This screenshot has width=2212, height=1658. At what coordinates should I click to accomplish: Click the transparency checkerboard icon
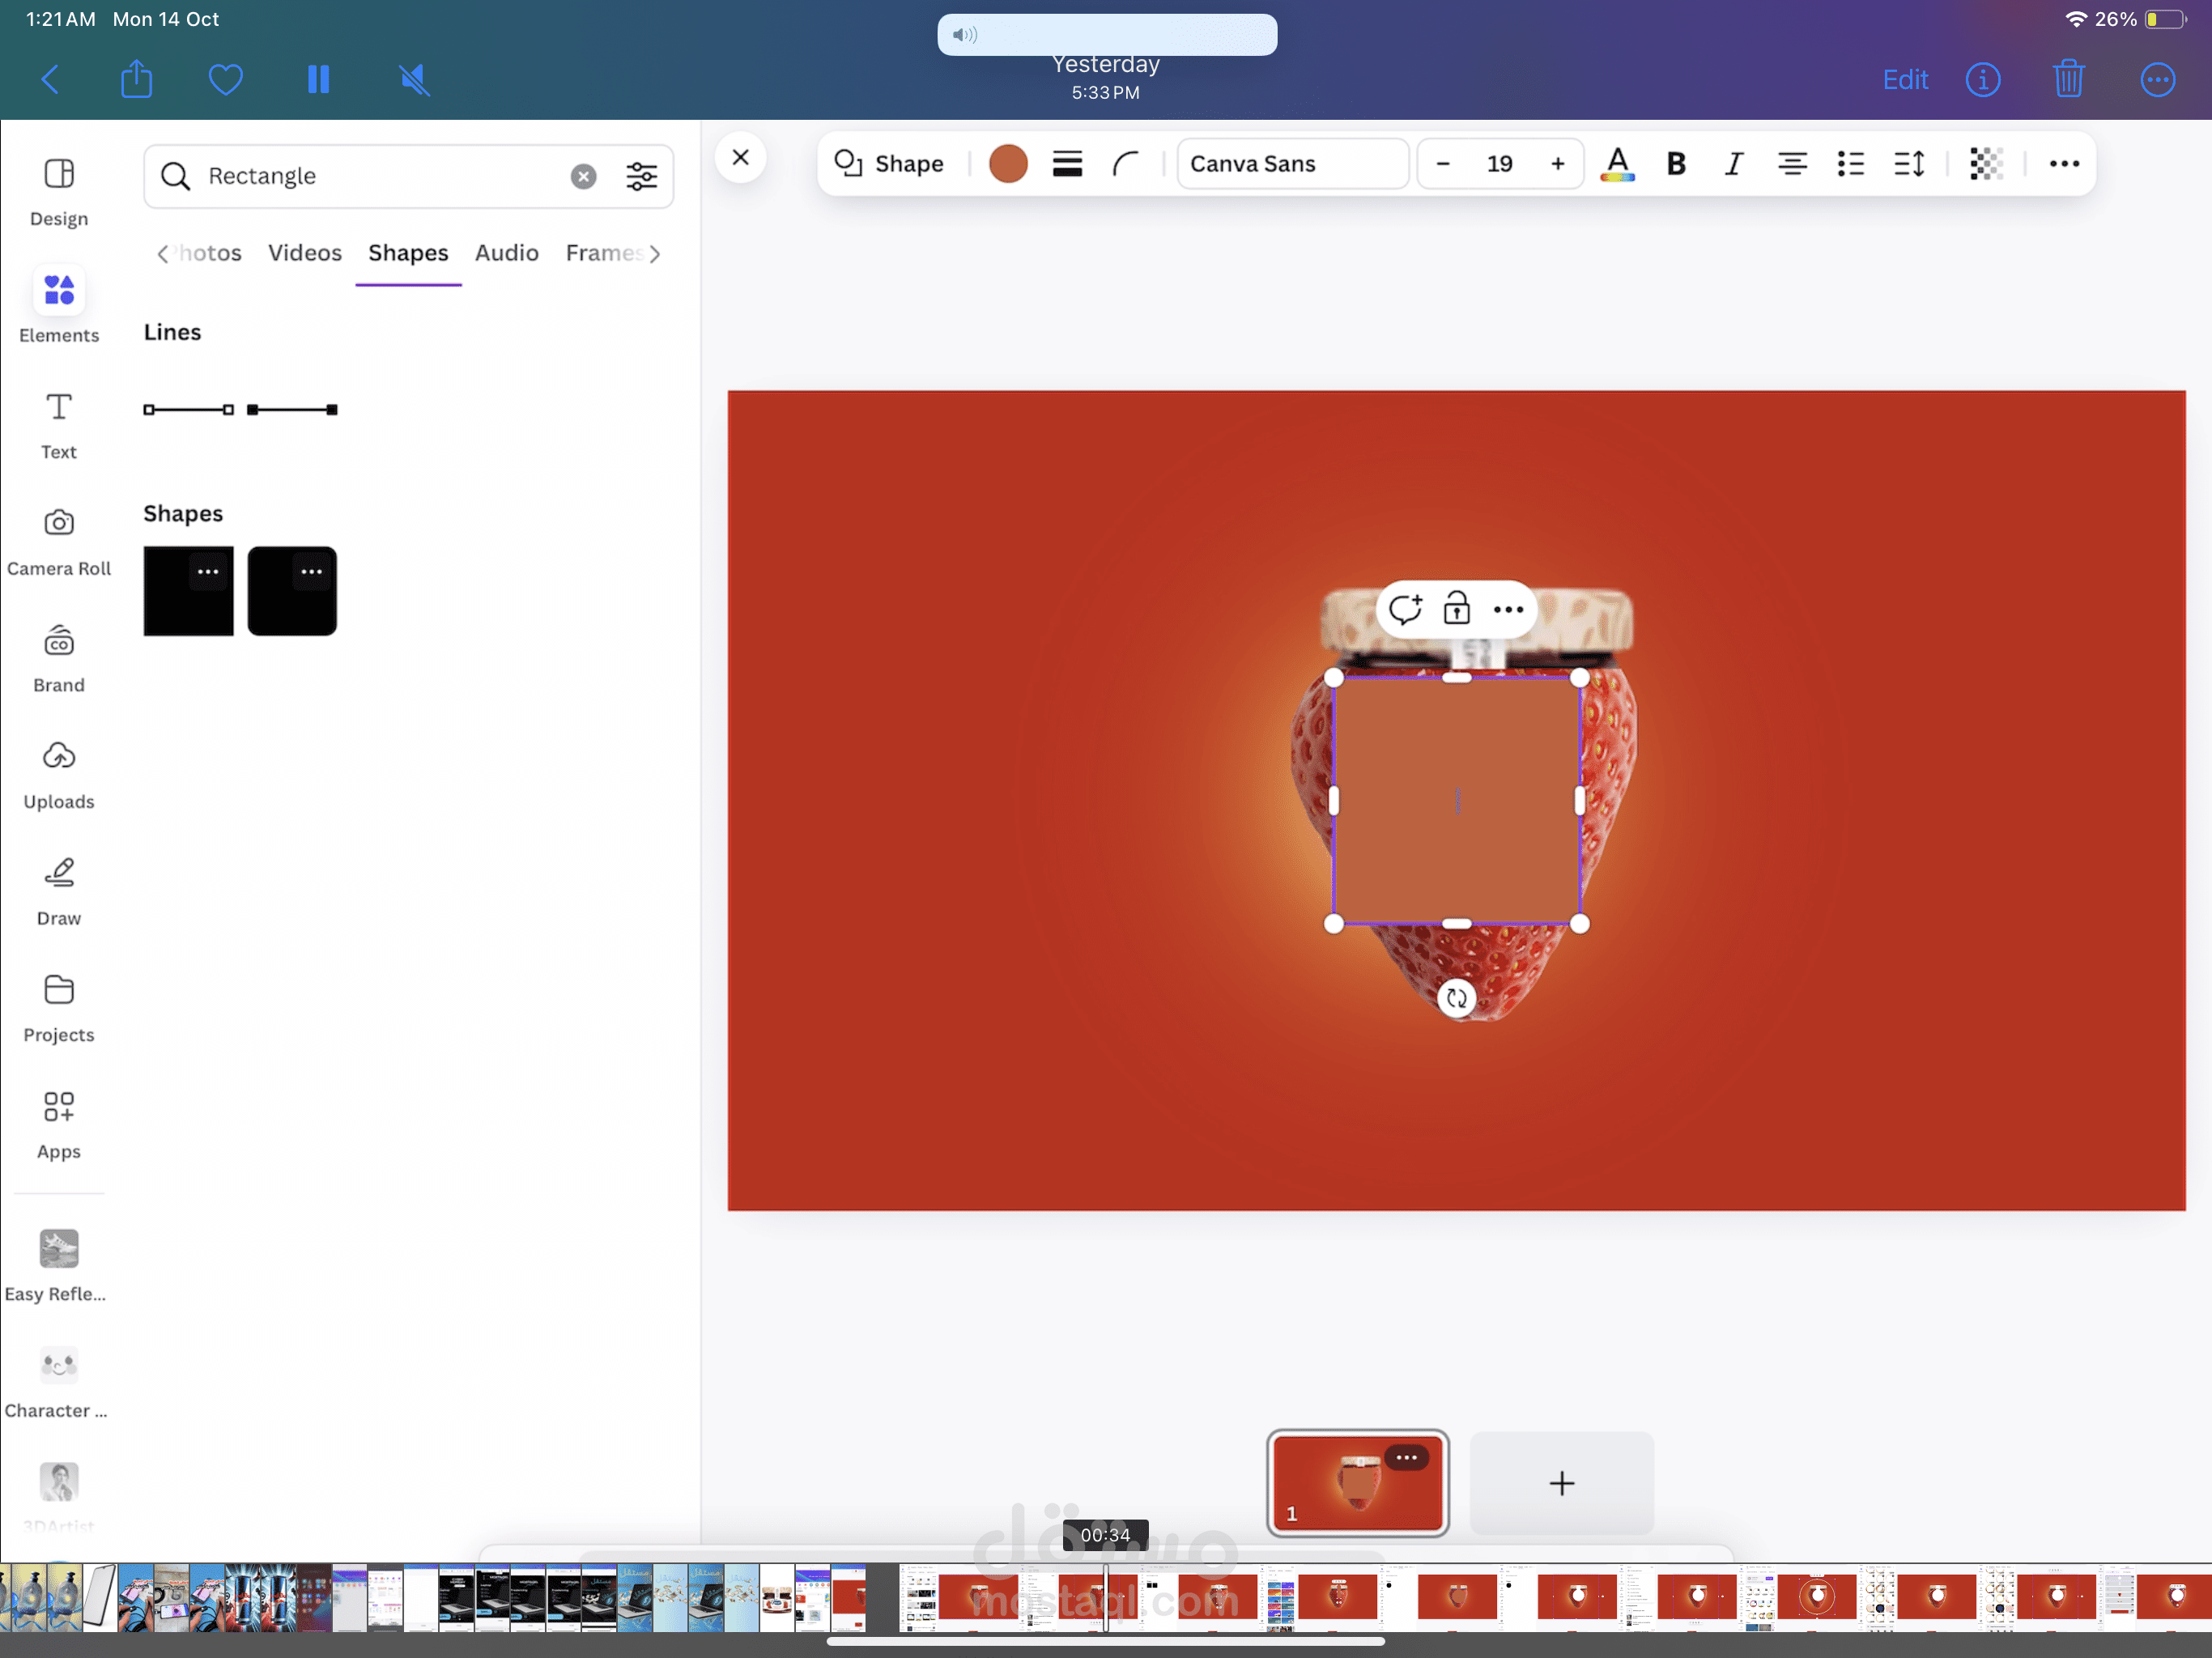point(1985,164)
